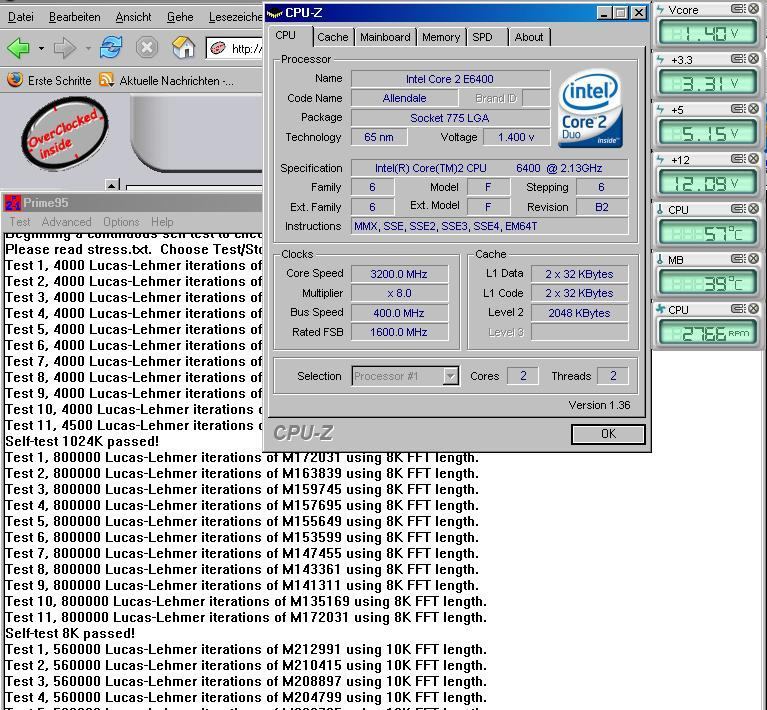The width and height of the screenshot is (767, 710).
Task: Open Prime95 Options menu
Action: click(121, 222)
